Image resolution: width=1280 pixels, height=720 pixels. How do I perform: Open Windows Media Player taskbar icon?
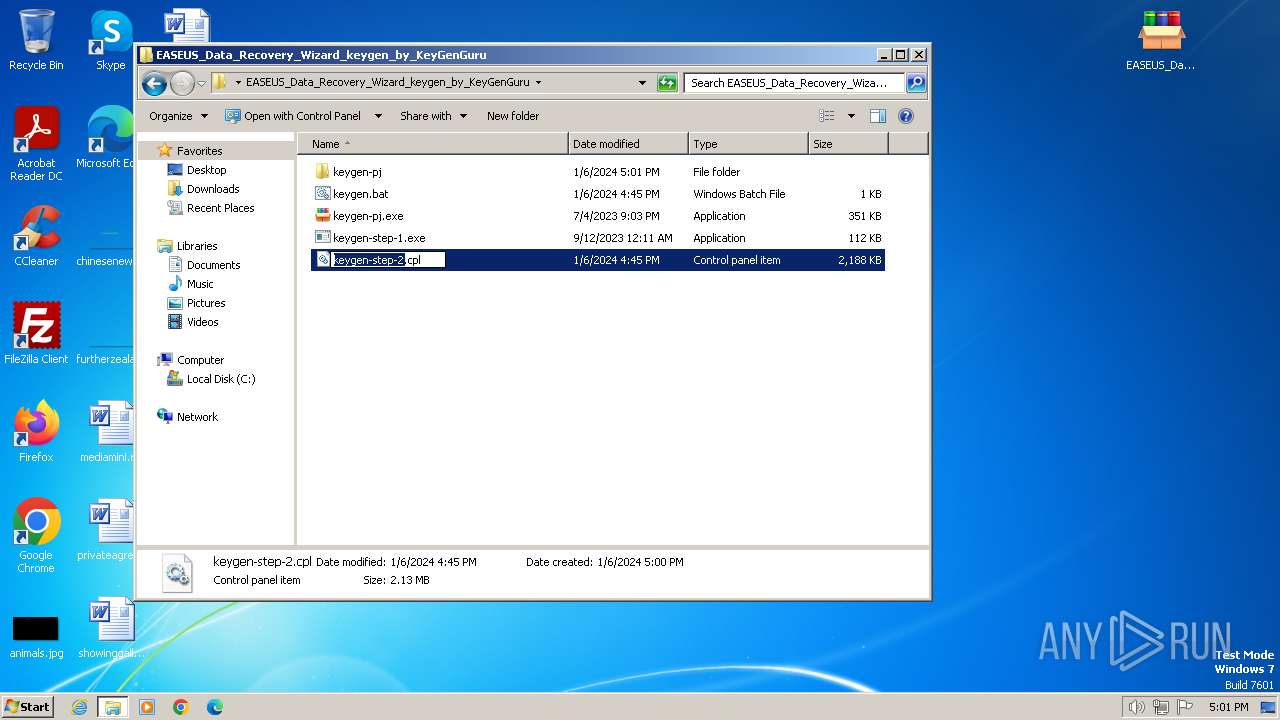click(x=147, y=707)
